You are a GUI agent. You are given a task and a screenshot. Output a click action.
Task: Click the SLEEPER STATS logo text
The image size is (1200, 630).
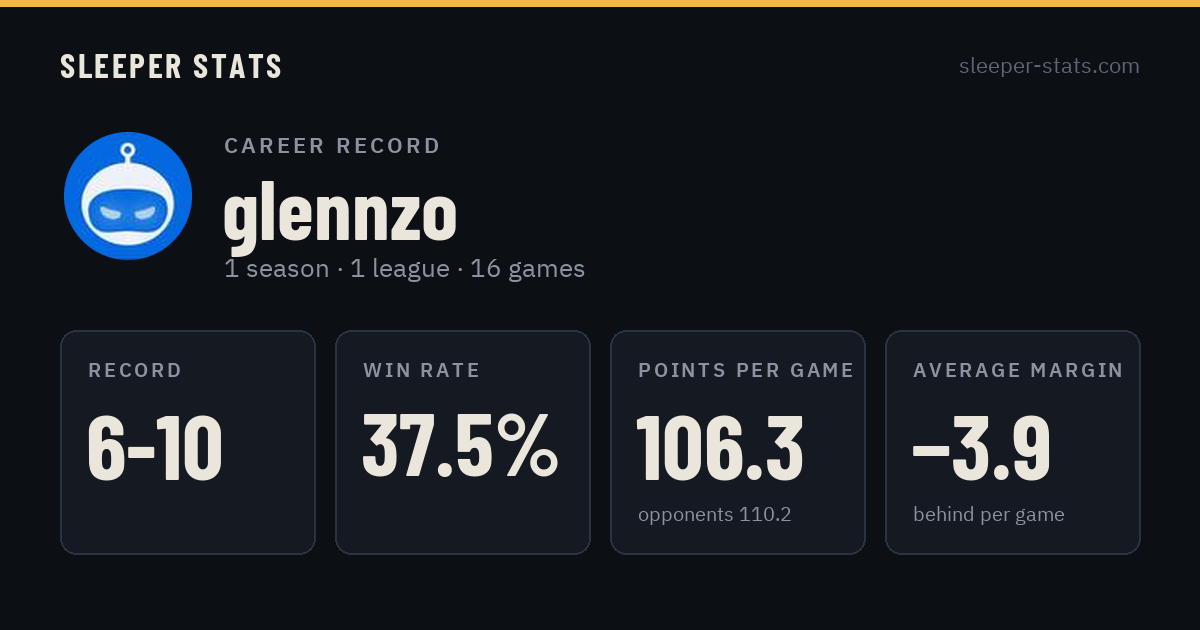click(x=171, y=67)
